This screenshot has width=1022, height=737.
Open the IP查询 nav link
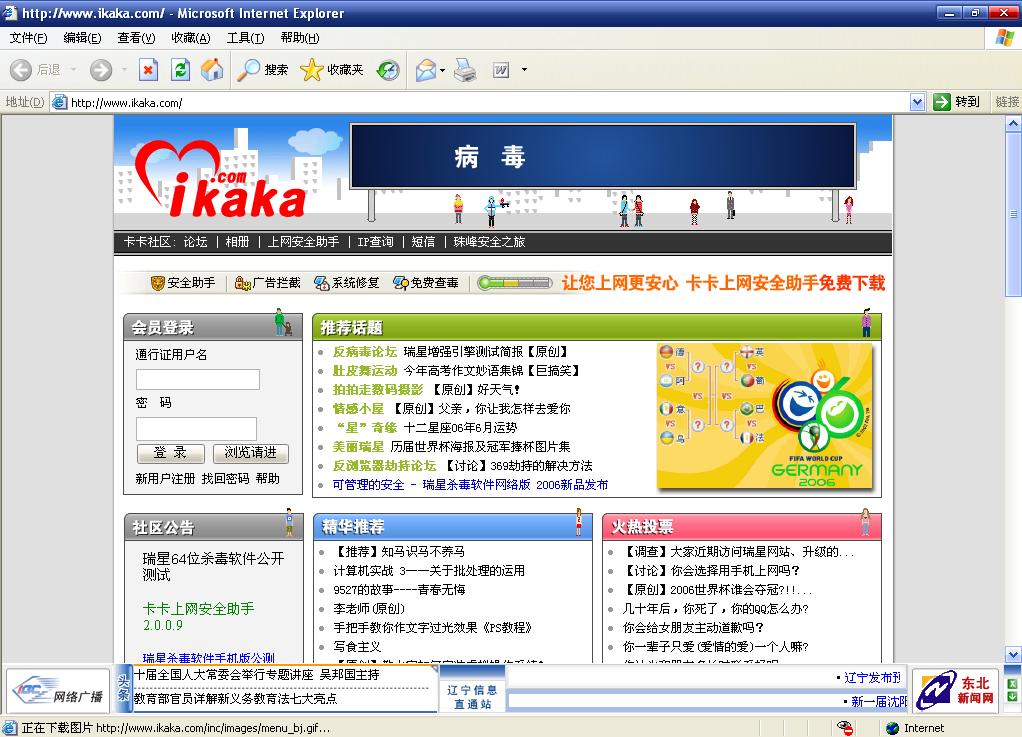375,242
